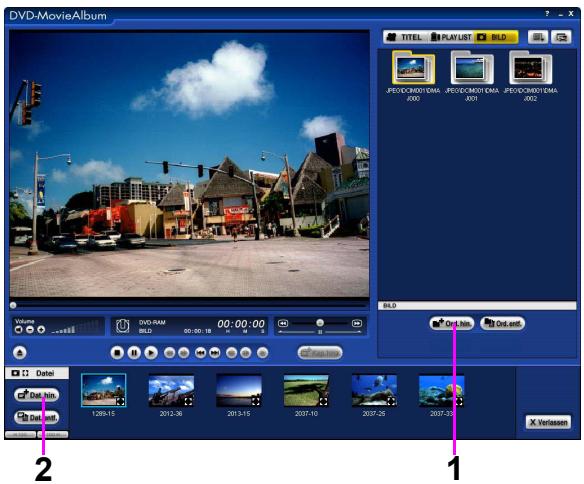
Task: Click fullscreen icon on thumbnail 2013-15
Action: [256, 401]
